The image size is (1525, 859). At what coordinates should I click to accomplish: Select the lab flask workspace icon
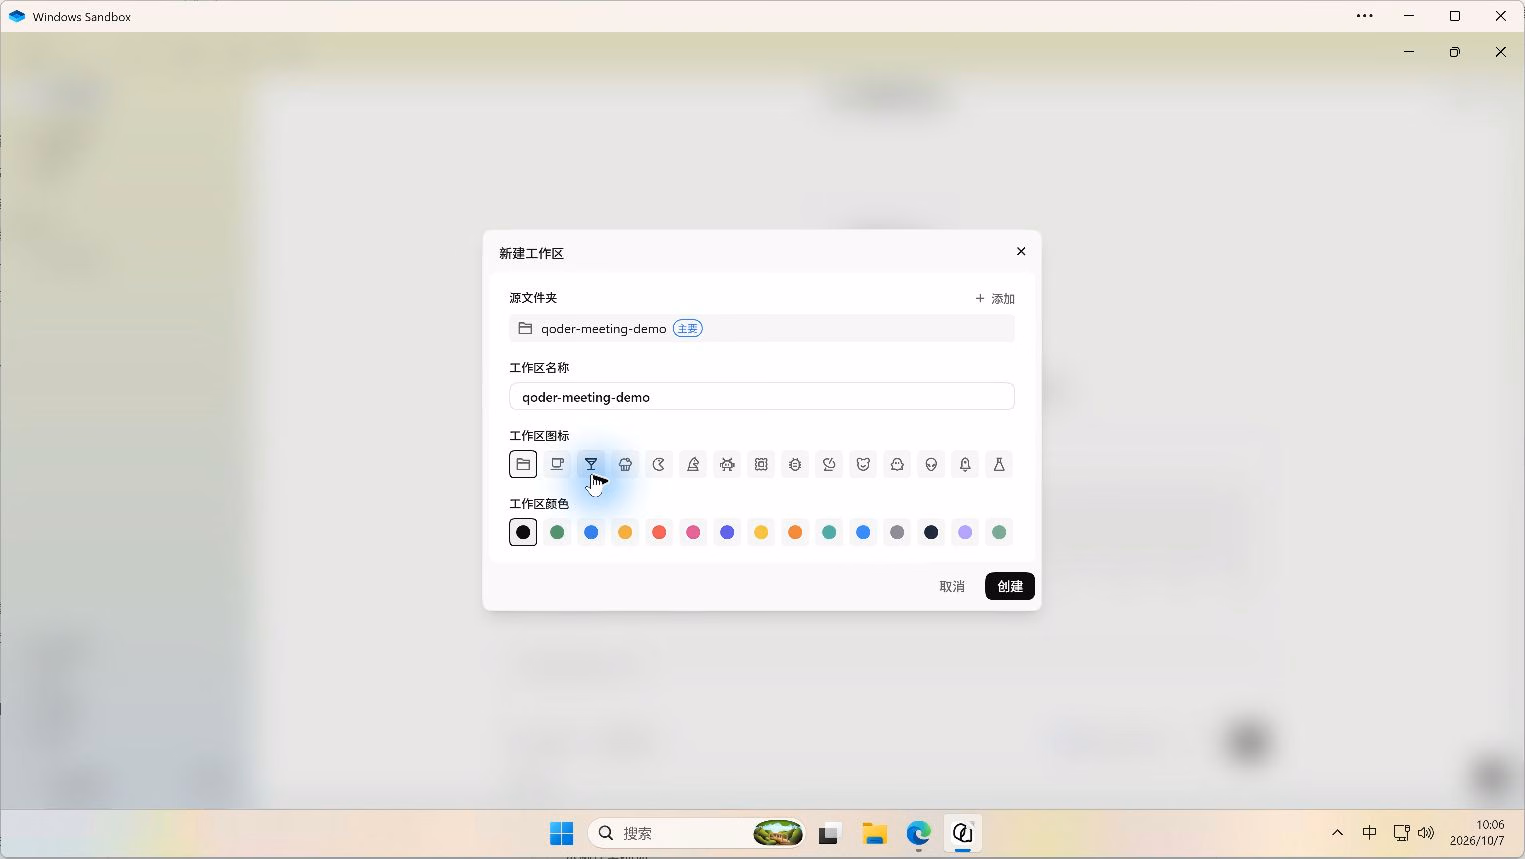coord(999,464)
